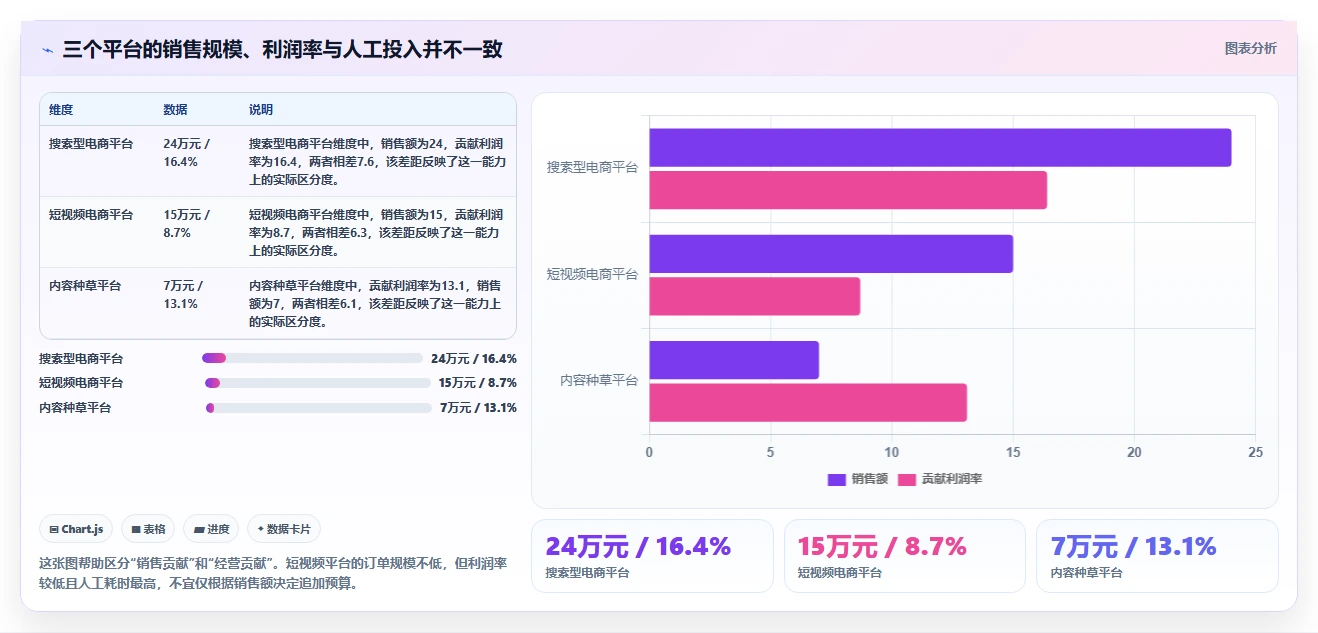This screenshot has height=633, width=1318.
Task: Click the pink 贡献利润率 bar for 内容种草平台
Action: tap(808, 402)
